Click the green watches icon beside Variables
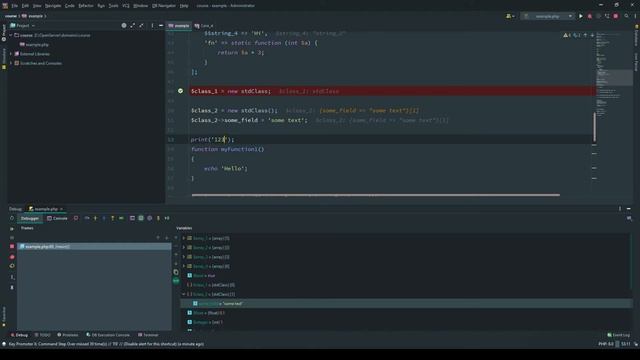This screenshot has height=360, width=640. [176, 281]
